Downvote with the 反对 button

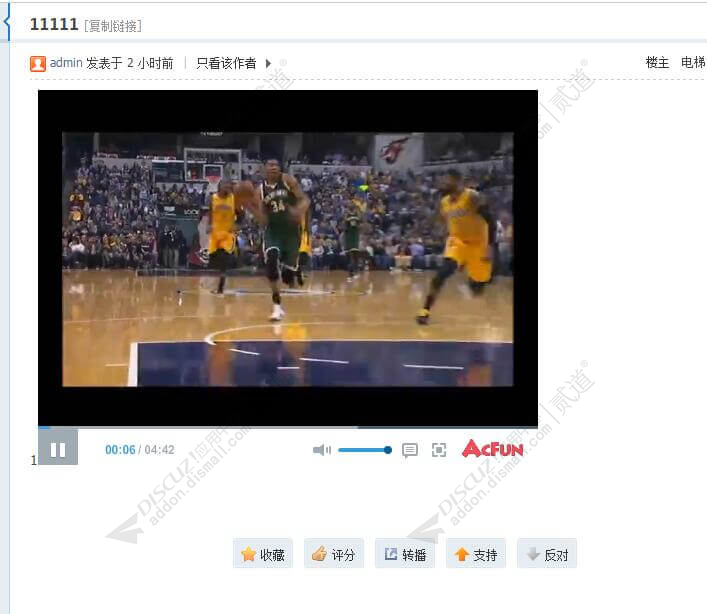point(547,554)
